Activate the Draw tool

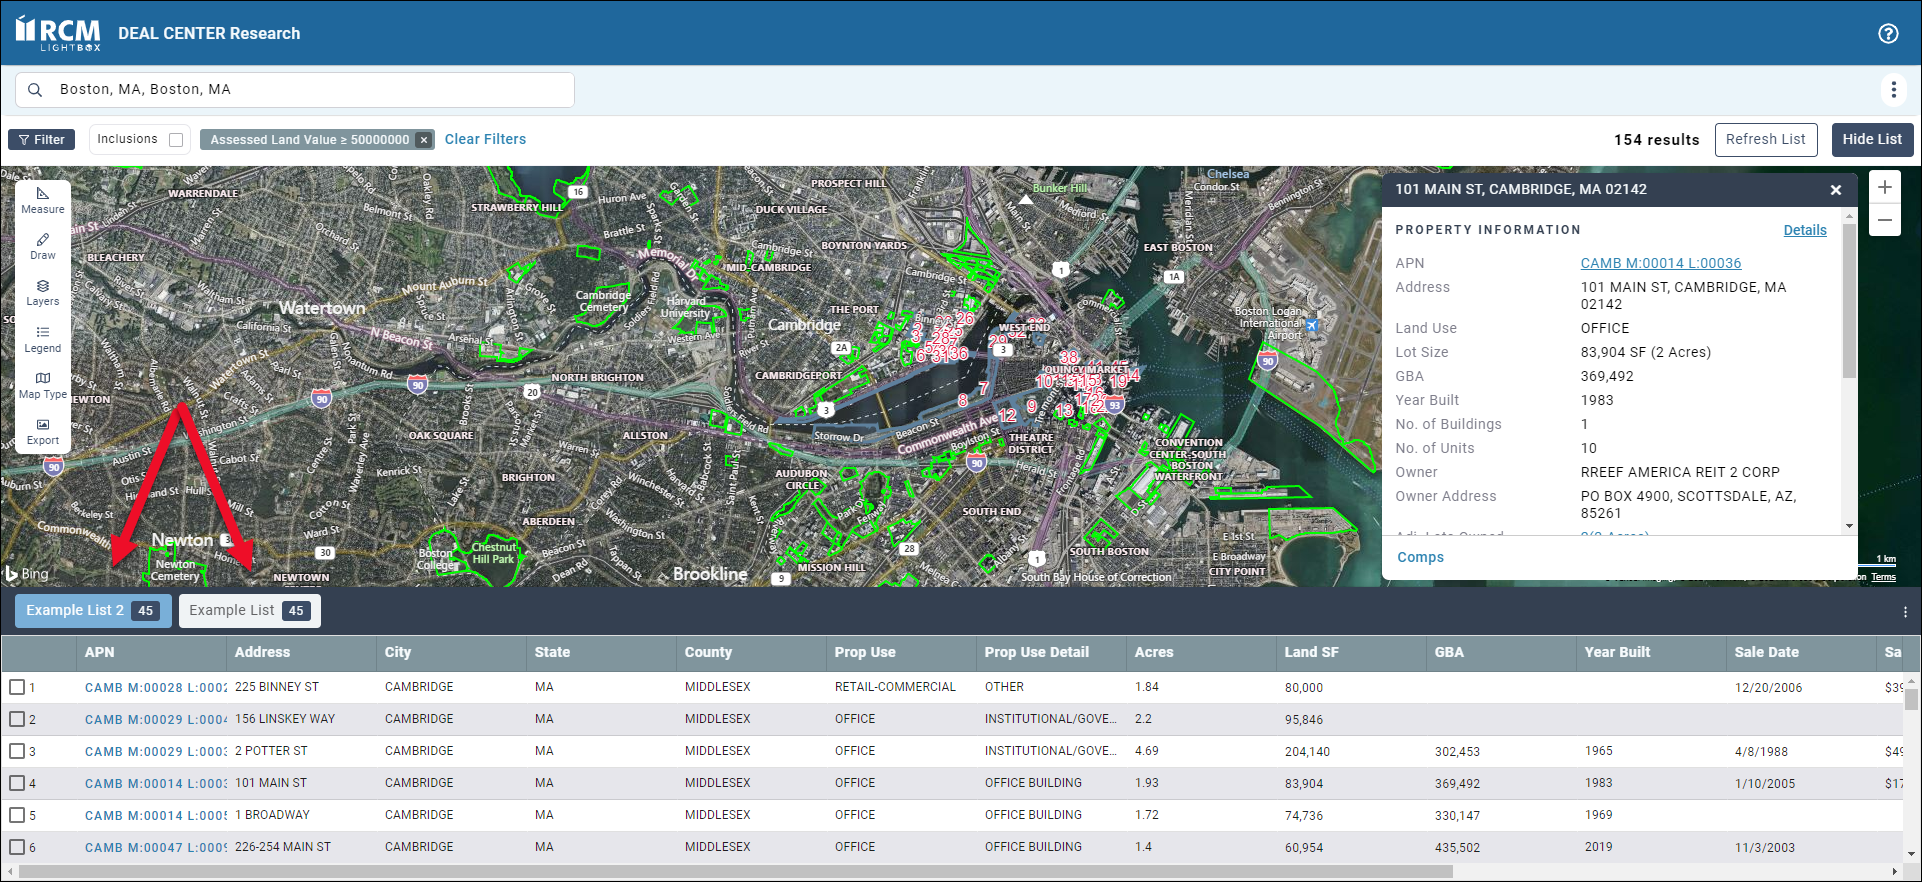[43, 246]
